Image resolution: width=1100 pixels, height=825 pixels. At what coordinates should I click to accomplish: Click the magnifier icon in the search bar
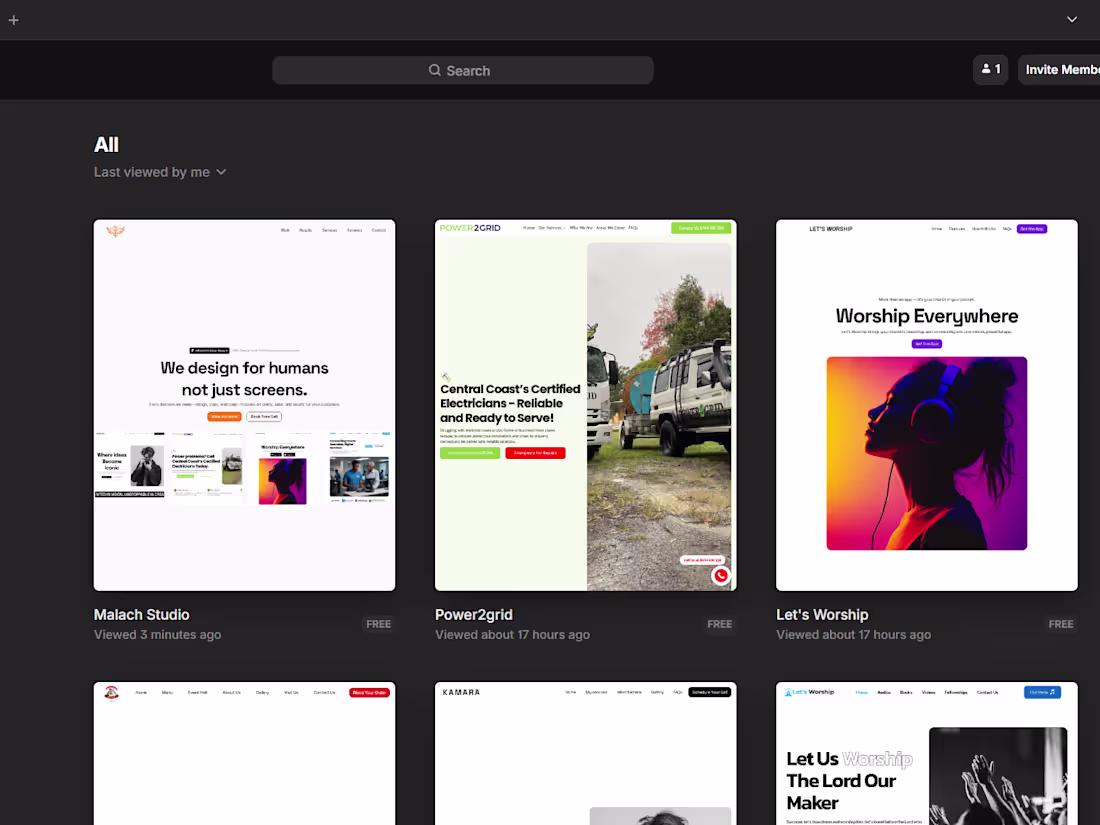(435, 70)
